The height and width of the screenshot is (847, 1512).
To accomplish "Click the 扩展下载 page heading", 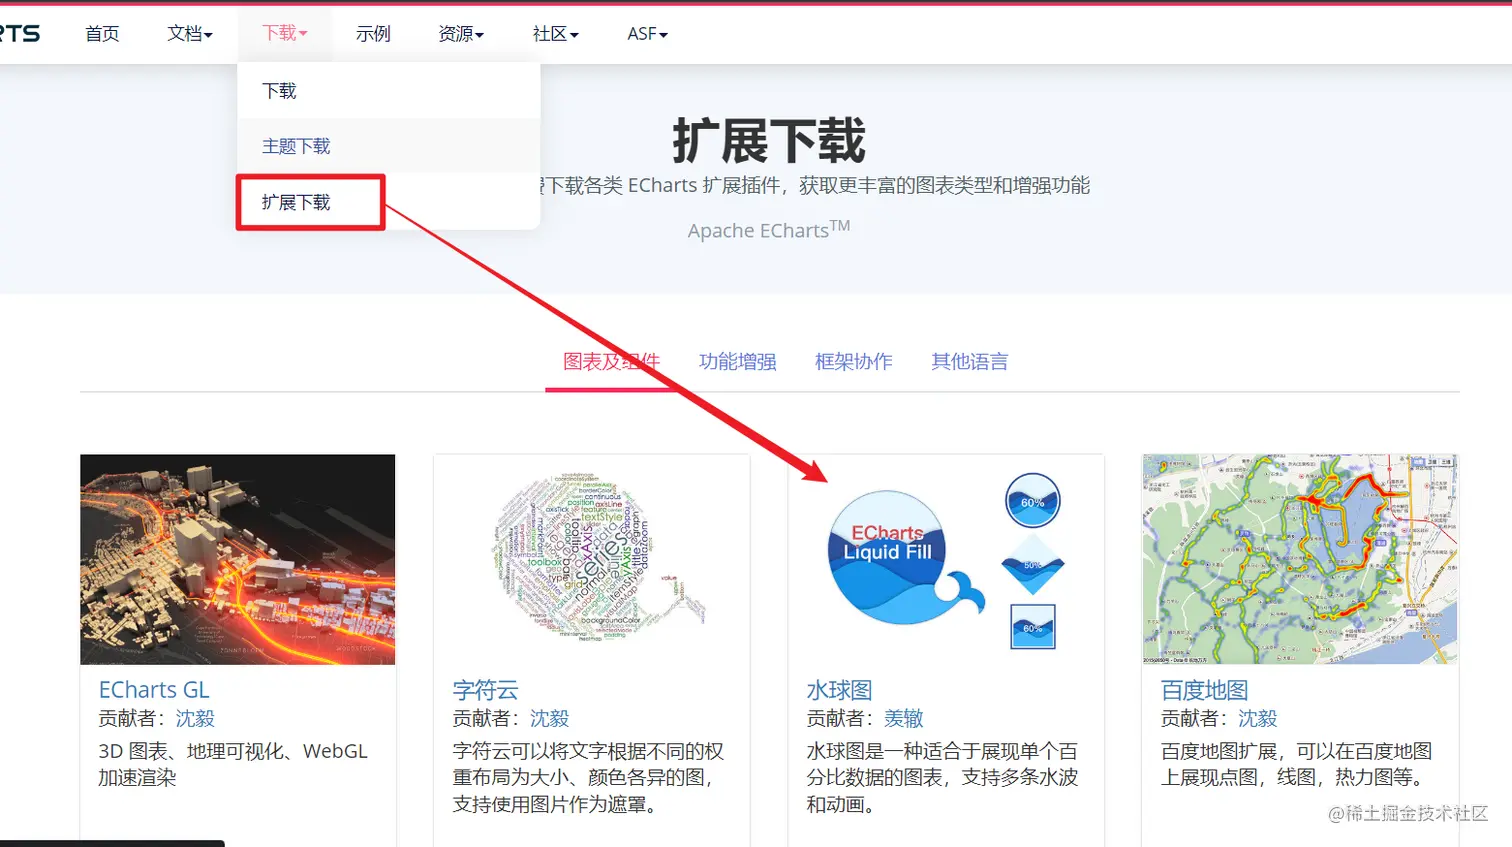I will click(769, 140).
